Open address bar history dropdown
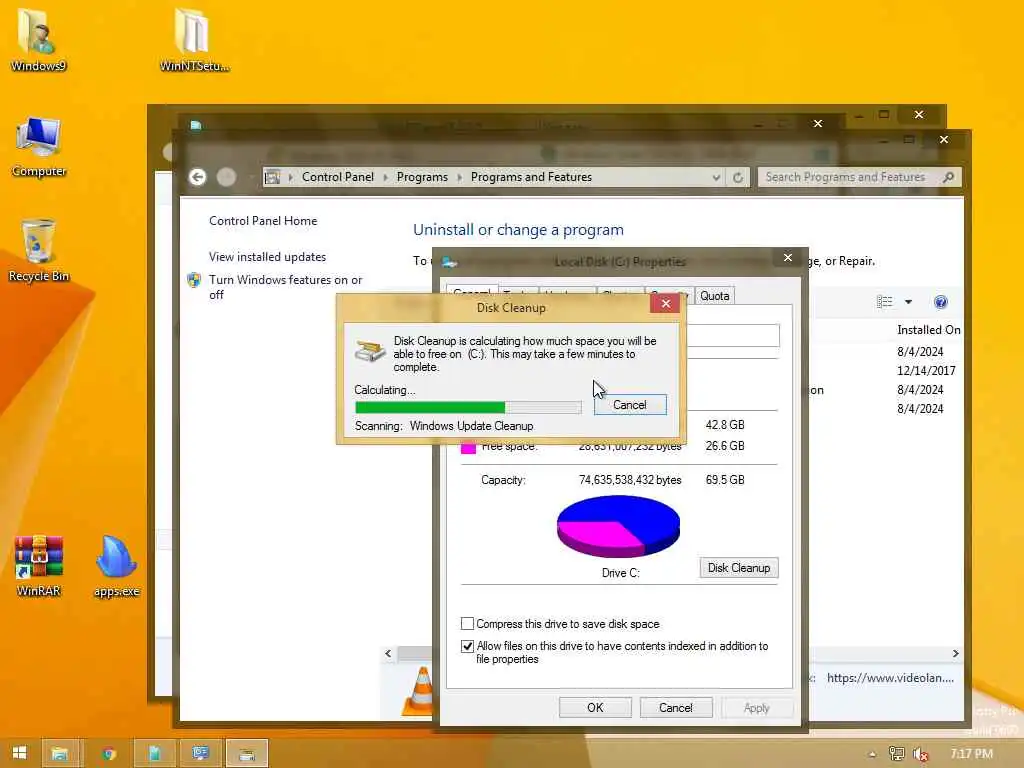The width and height of the screenshot is (1024, 768). pos(716,177)
